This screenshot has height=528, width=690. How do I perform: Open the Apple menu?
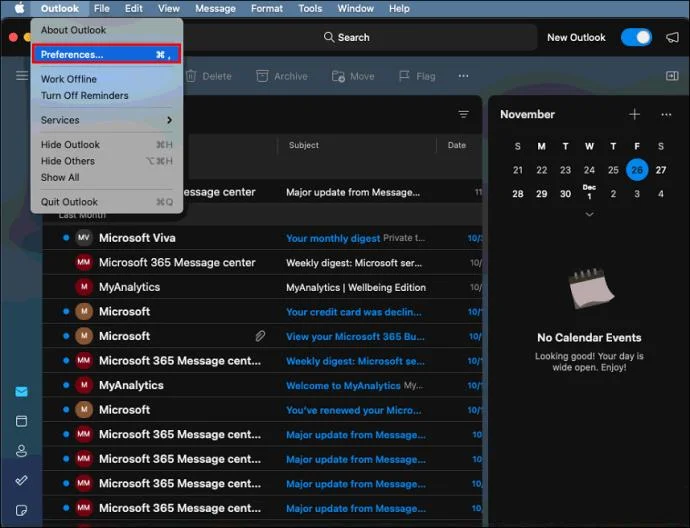click(20, 8)
